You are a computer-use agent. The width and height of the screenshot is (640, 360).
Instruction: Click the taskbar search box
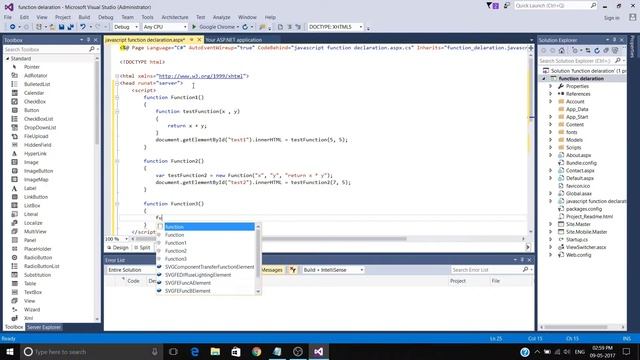tap(91, 352)
